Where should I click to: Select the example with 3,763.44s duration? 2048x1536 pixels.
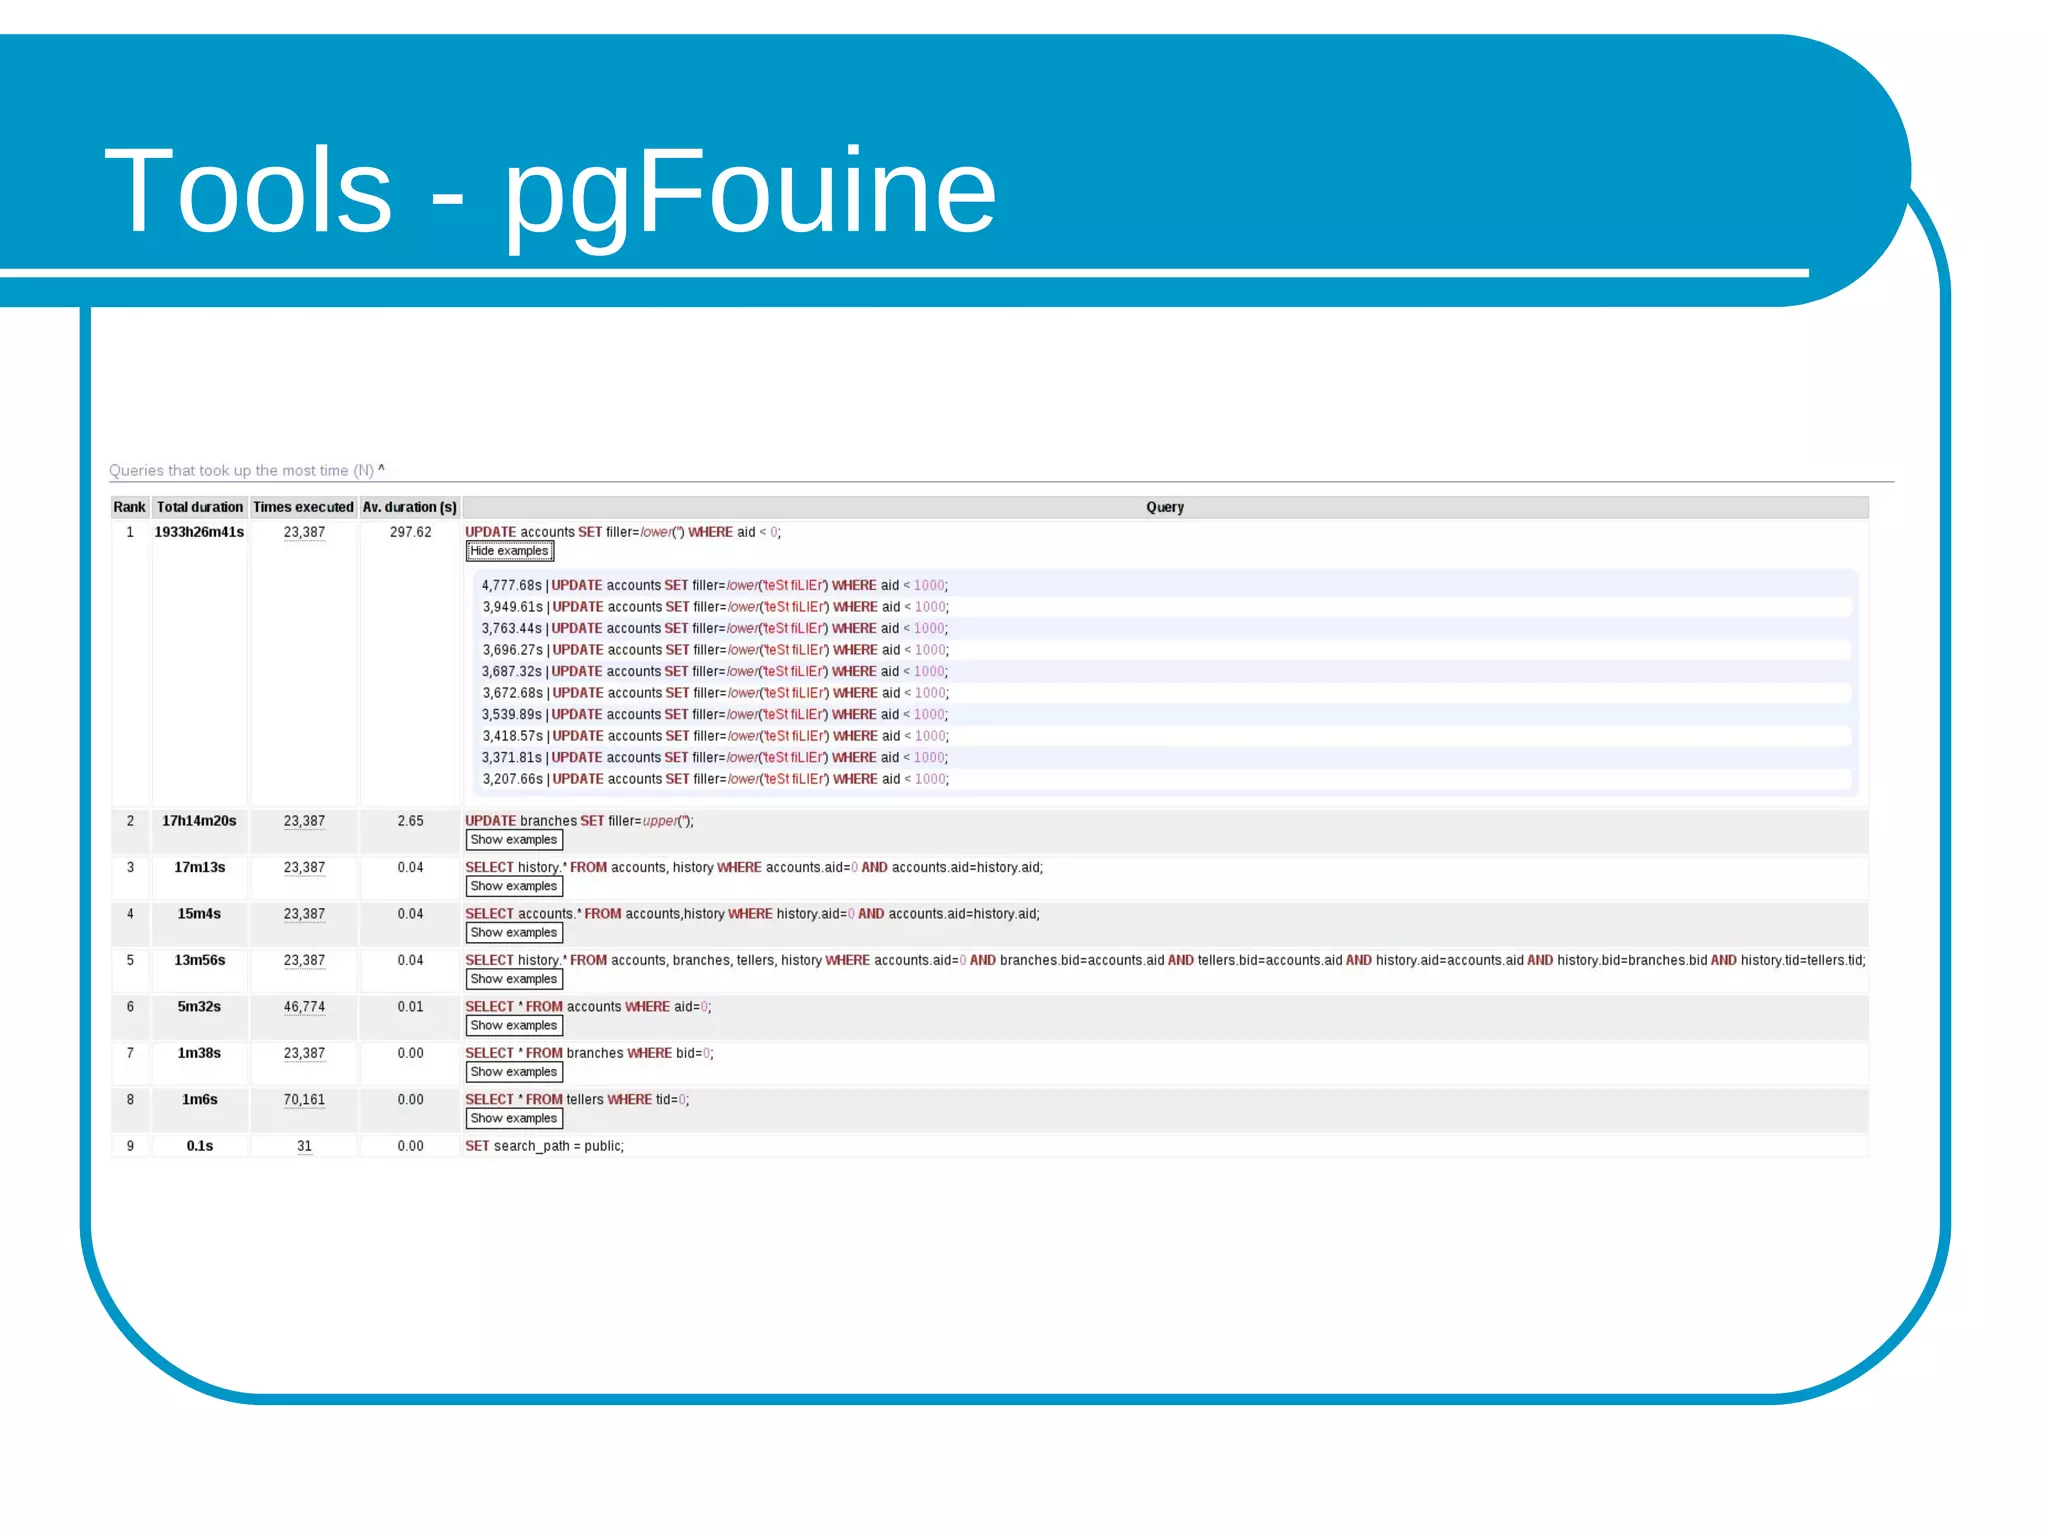715,629
